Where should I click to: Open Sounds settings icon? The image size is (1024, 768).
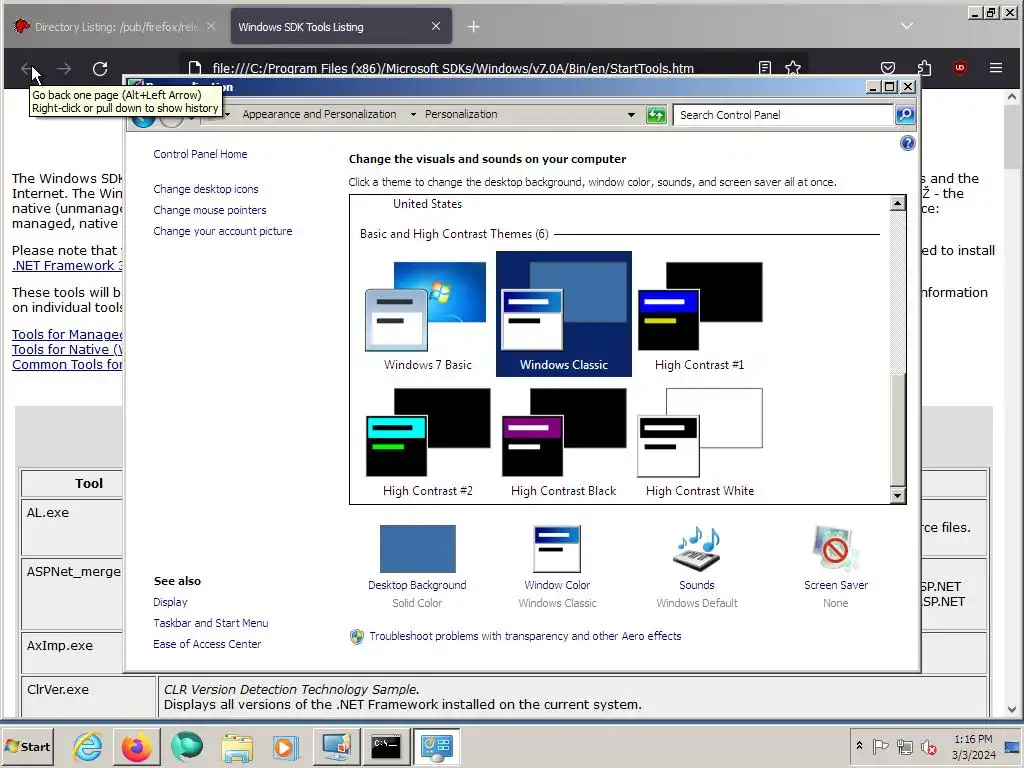coord(697,549)
